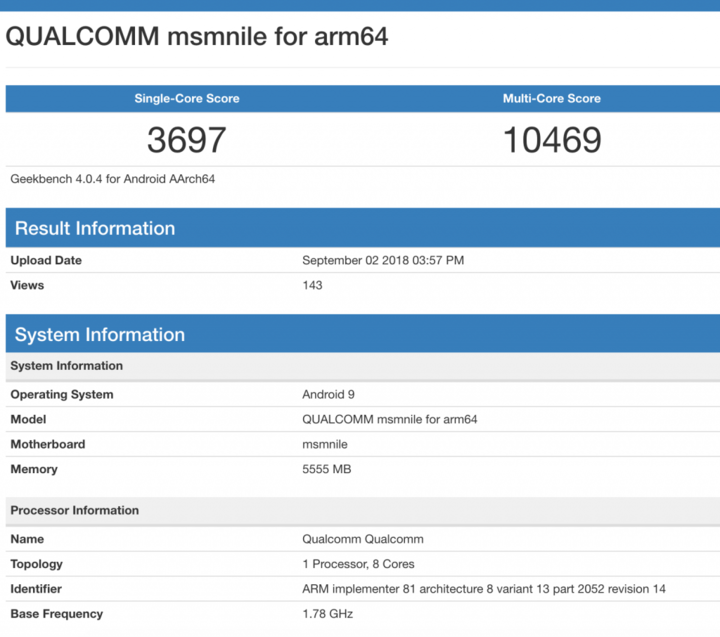Select the 'Android 9' value

click(328, 394)
